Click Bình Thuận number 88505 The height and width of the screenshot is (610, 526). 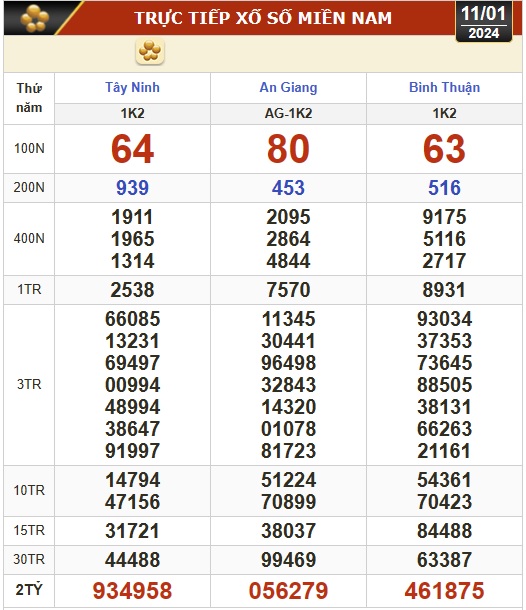[x=444, y=385]
